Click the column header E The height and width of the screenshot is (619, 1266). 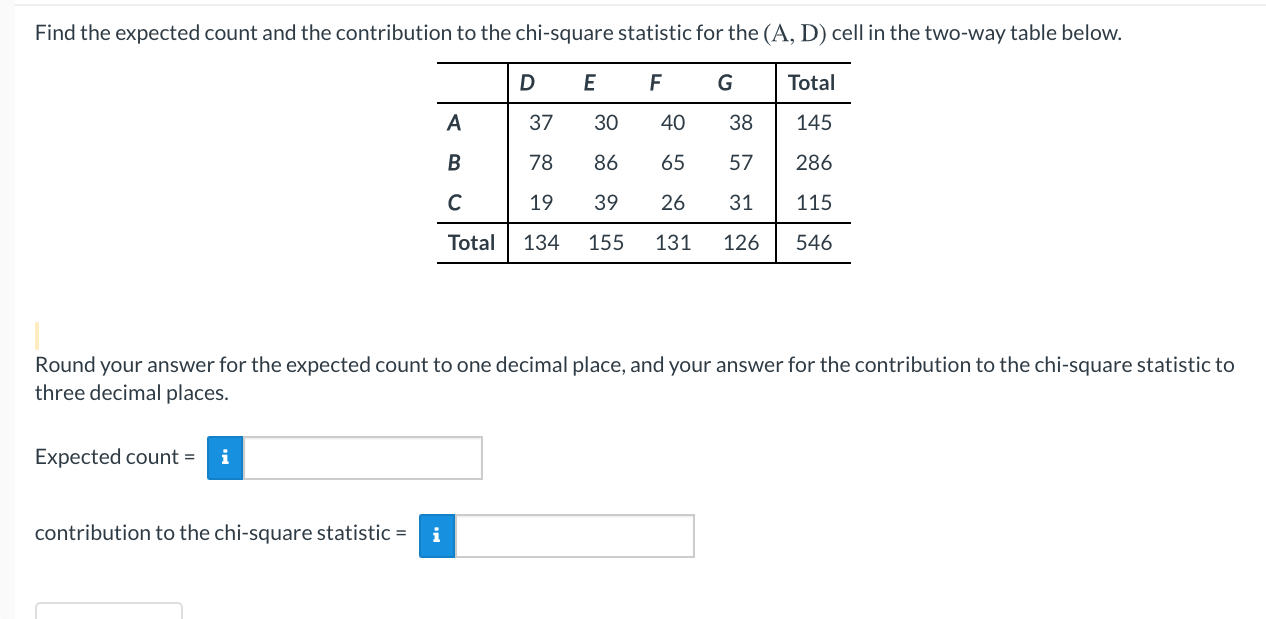[589, 82]
